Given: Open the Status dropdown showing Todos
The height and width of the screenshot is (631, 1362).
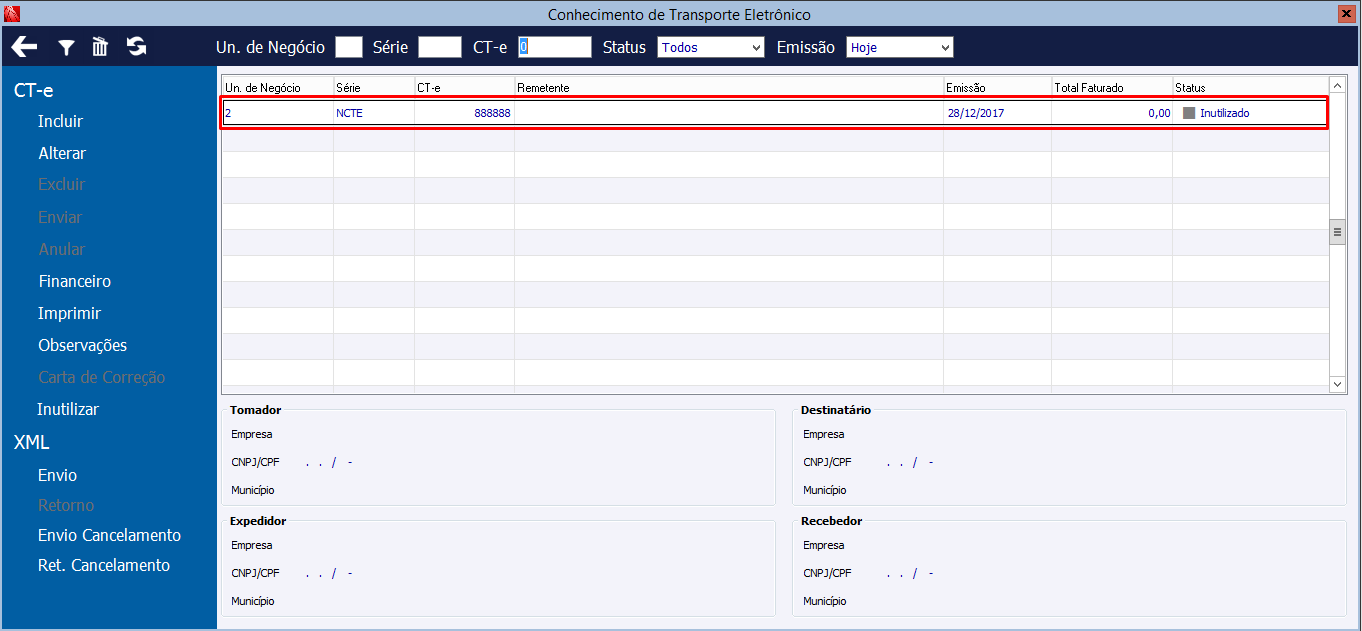Looking at the screenshot, I should pyautogui.click(x=711, y=47).
